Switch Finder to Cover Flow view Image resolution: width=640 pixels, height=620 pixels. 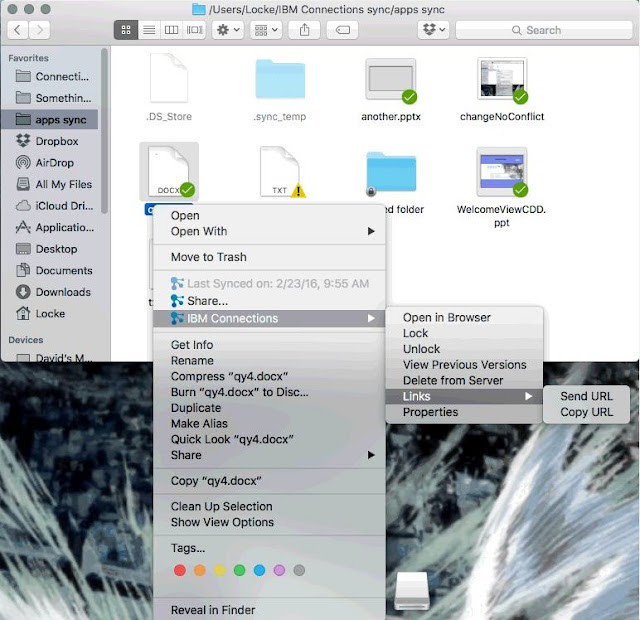[194, 30]
